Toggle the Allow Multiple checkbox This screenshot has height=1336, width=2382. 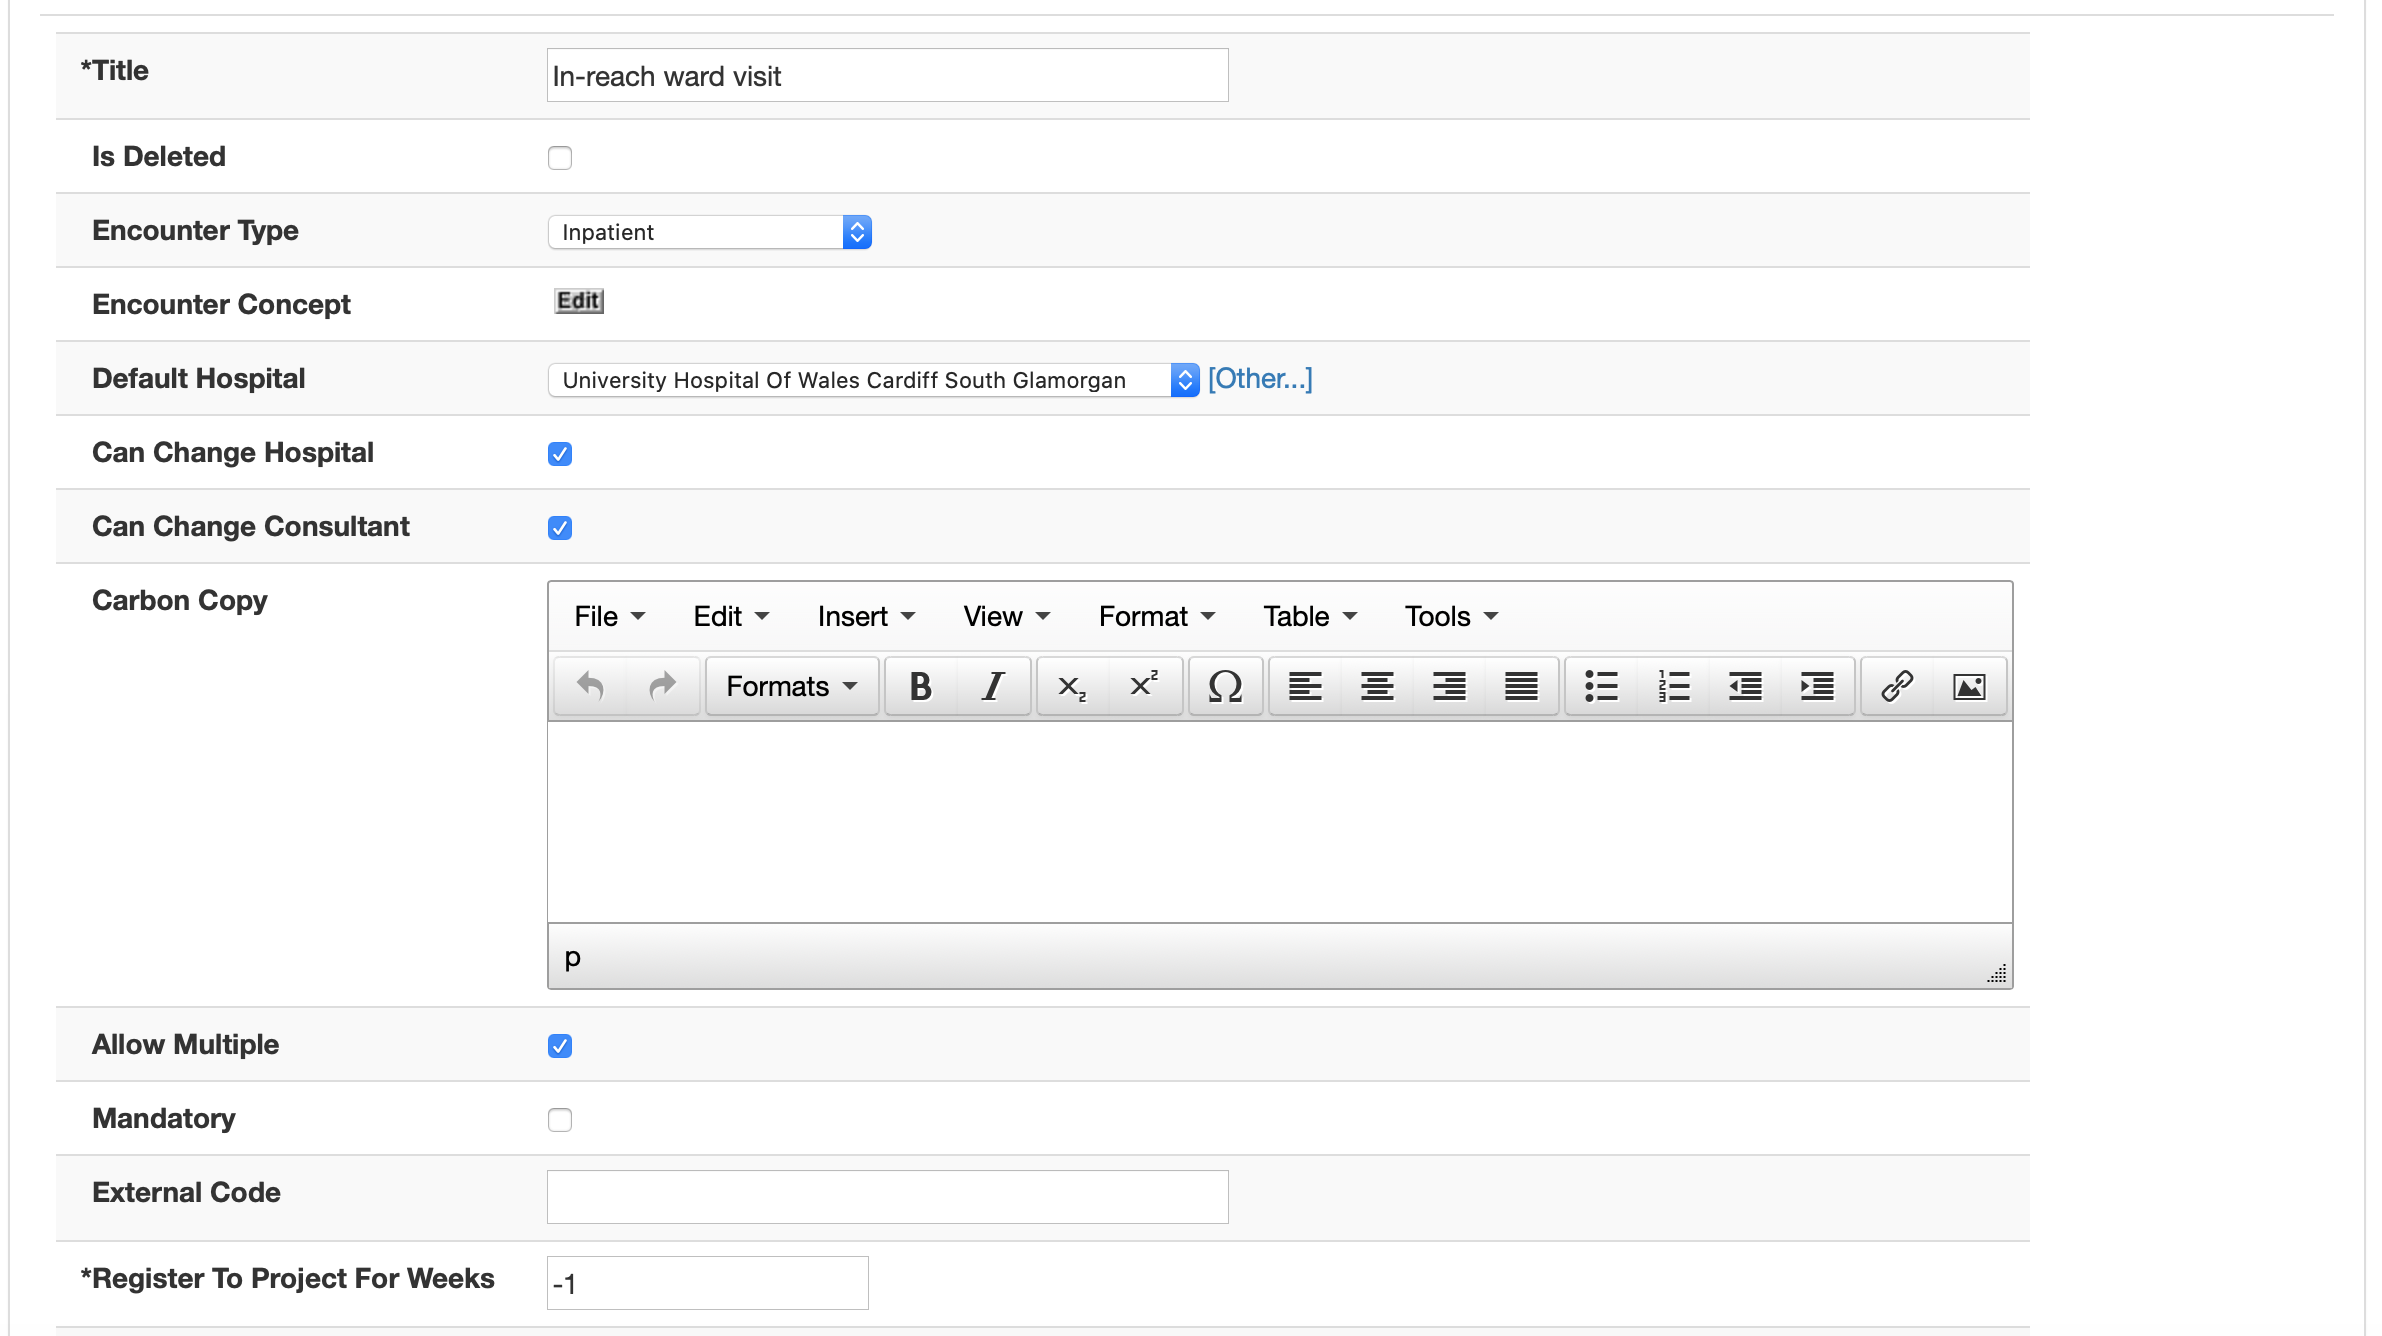coord(560,1045)
